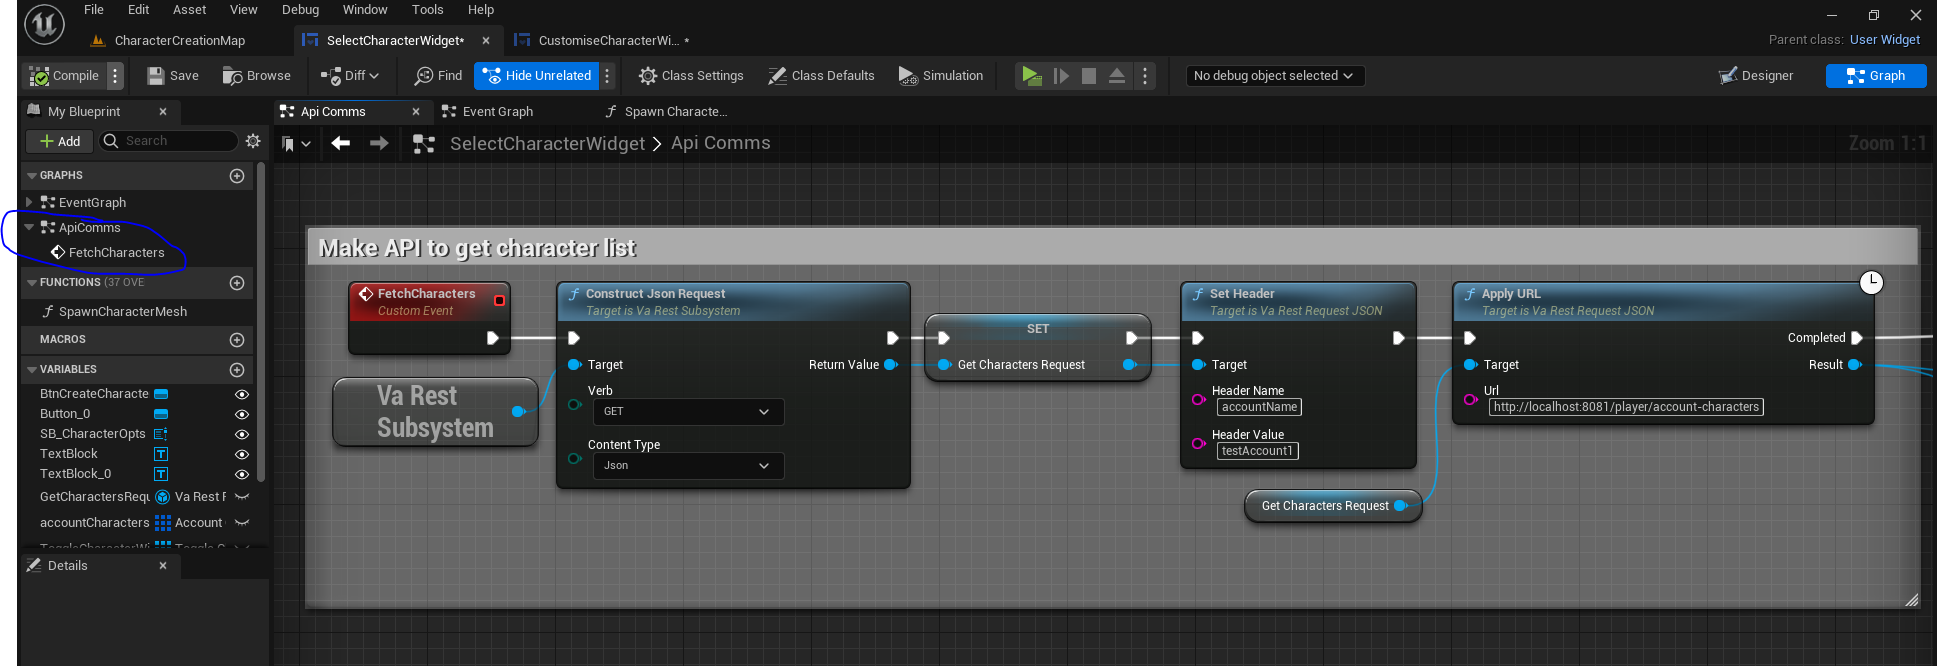Click the Url input on Apply URL

click(x=1626, y=407)
